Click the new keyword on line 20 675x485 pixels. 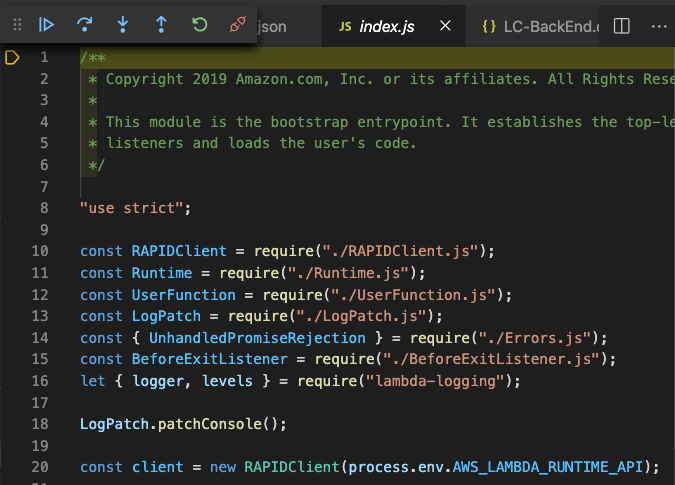pyautogui.click(x=223, y=467)
